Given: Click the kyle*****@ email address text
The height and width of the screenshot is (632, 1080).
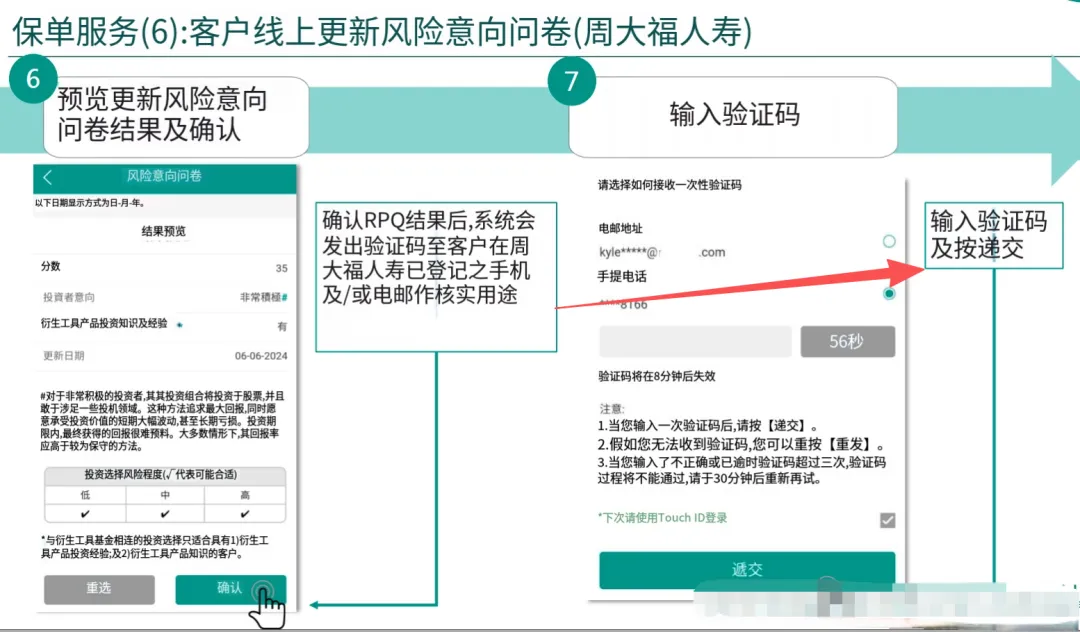Looking at the screenshot, I should (x=662, y=252).
